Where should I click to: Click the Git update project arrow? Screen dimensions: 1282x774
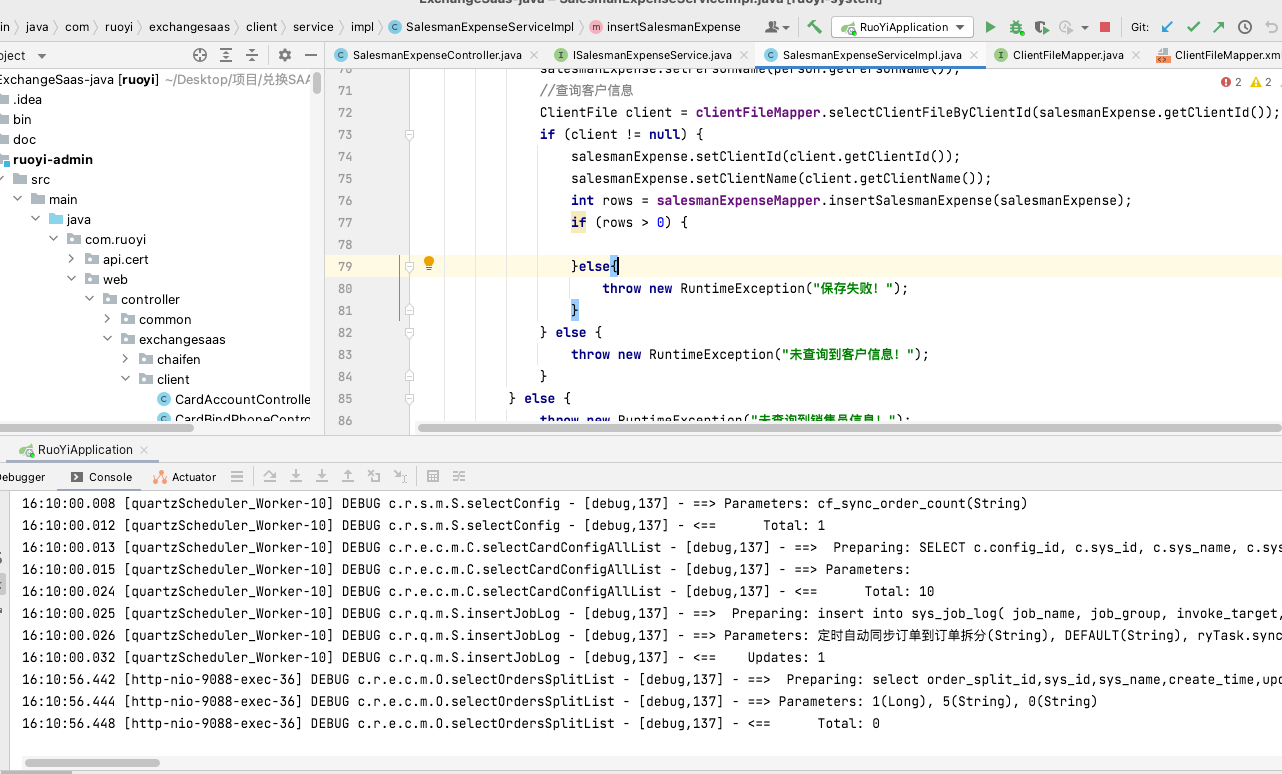[1167, 27]
